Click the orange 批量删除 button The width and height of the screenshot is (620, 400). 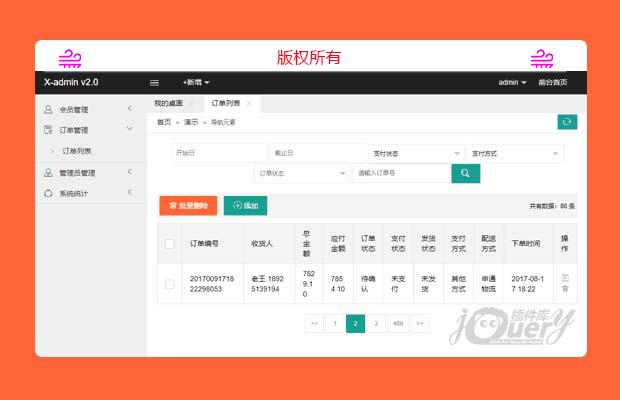(188, 206)
